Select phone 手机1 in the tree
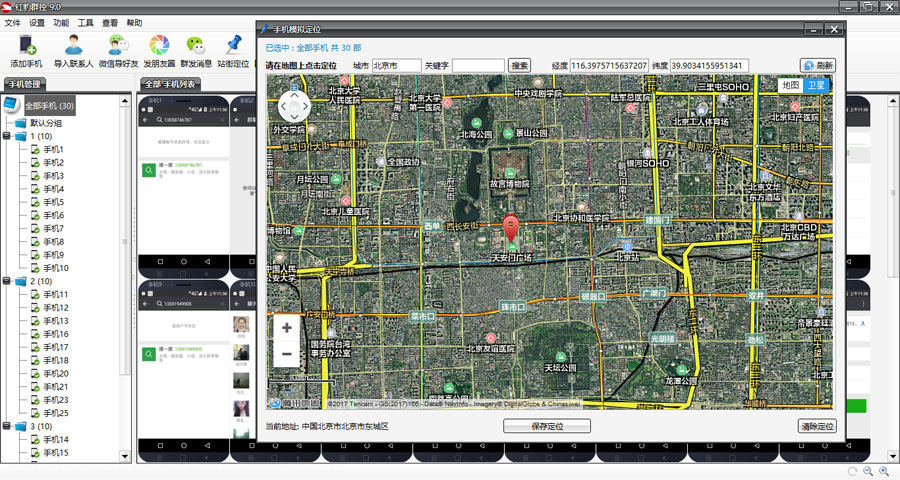Viewport: 900px width, 480px height. pos(53,149)
